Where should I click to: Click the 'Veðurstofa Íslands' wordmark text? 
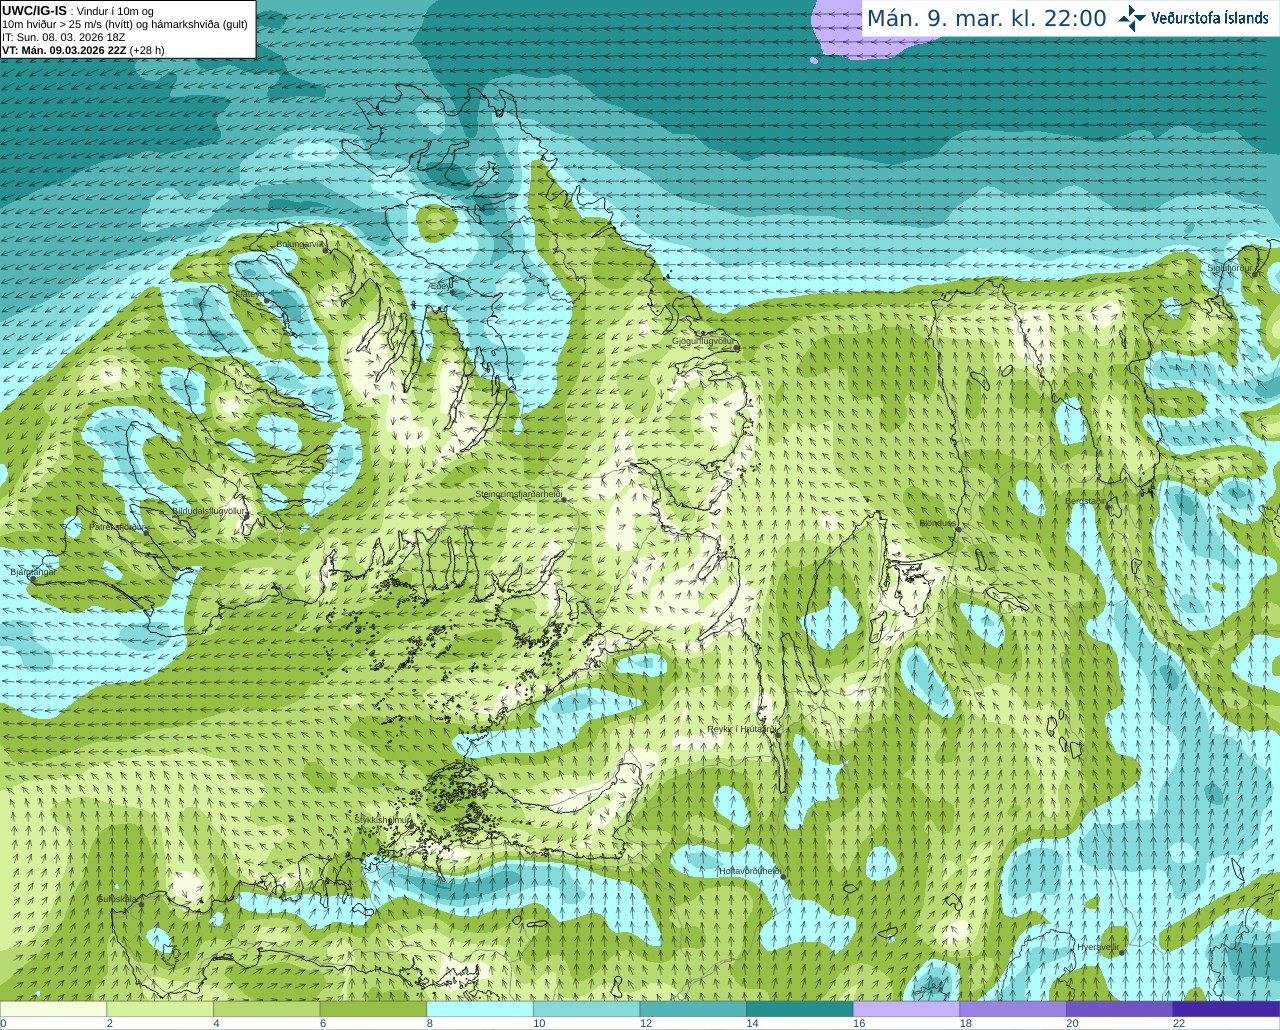[1210, 18]
